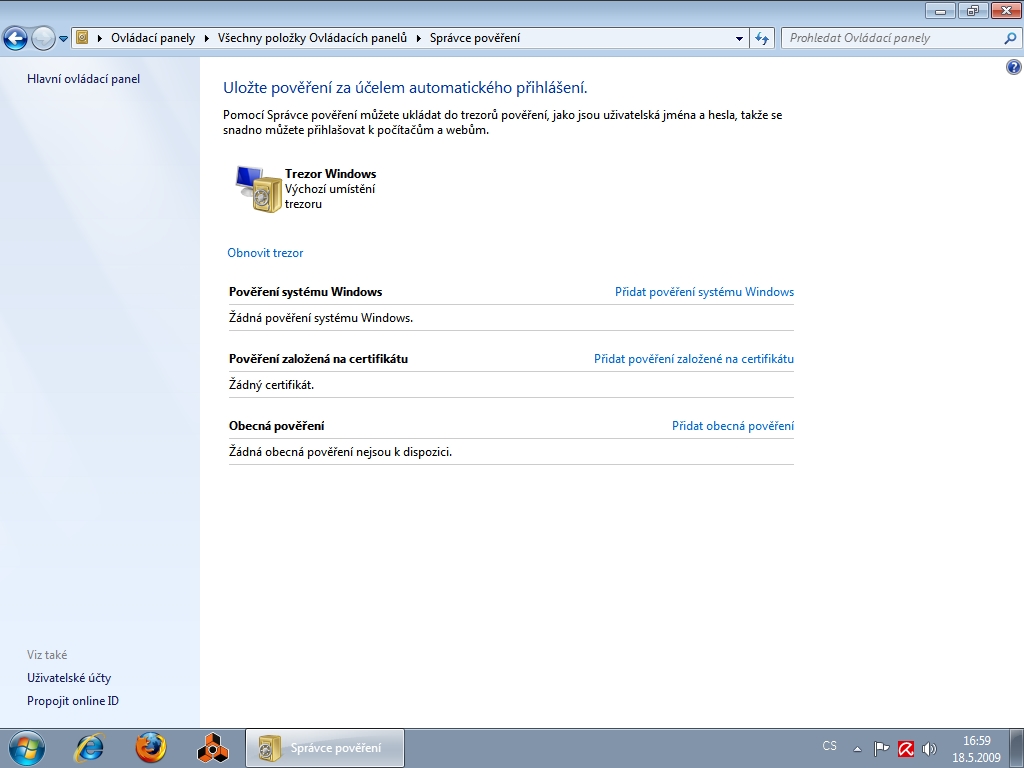1024x768 pixels.
Task: Click the Pověření systému Windows heading
Action: click(306, 292)
